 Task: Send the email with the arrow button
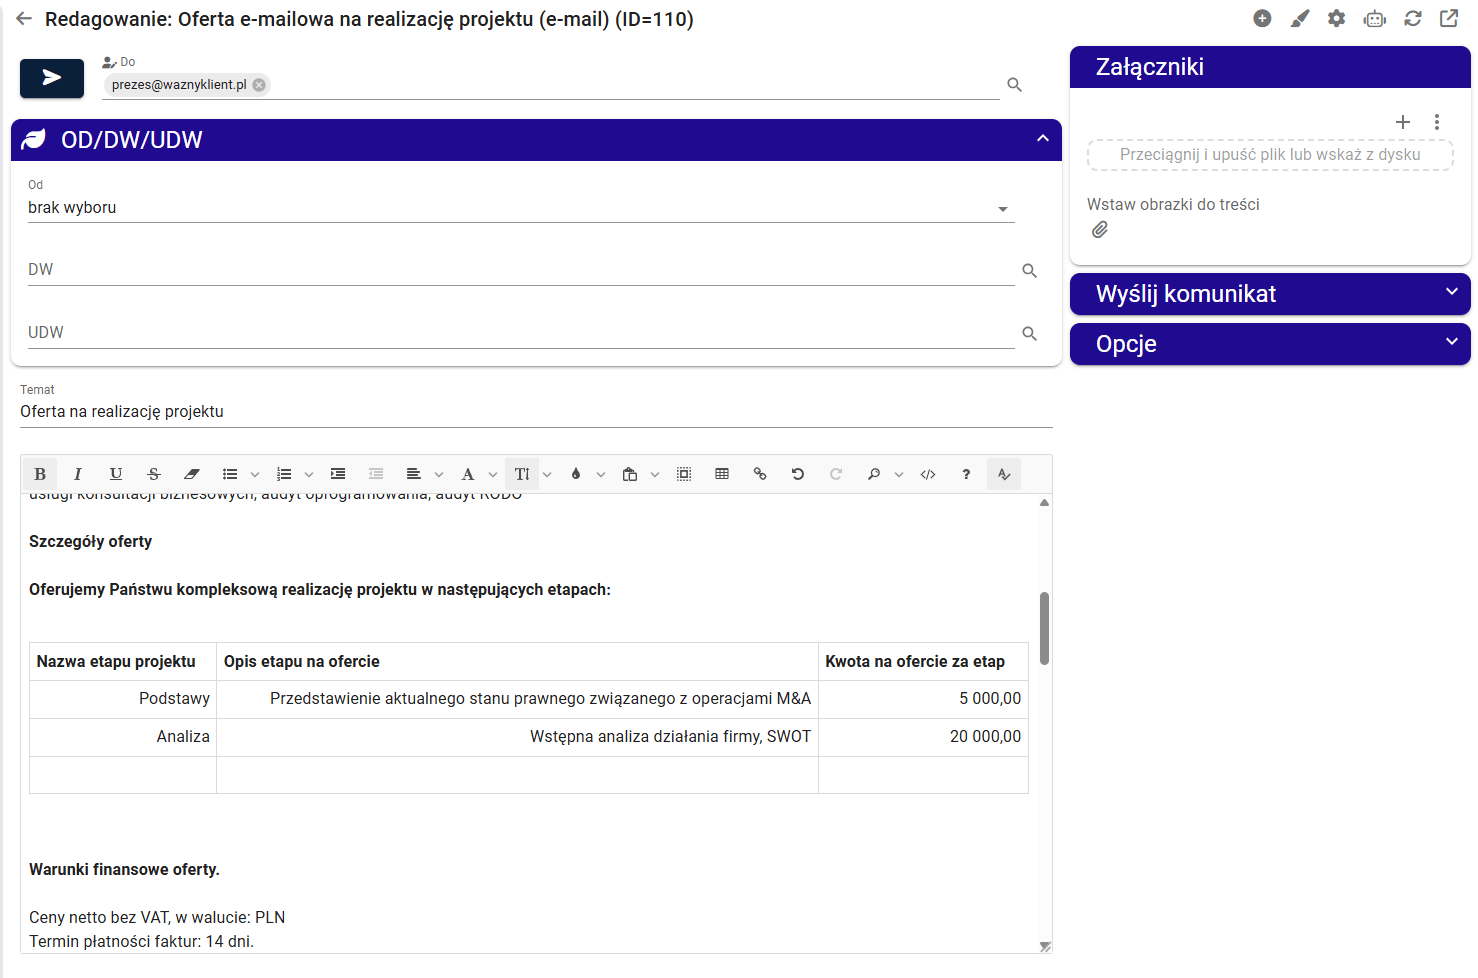(x=52, y=78)
